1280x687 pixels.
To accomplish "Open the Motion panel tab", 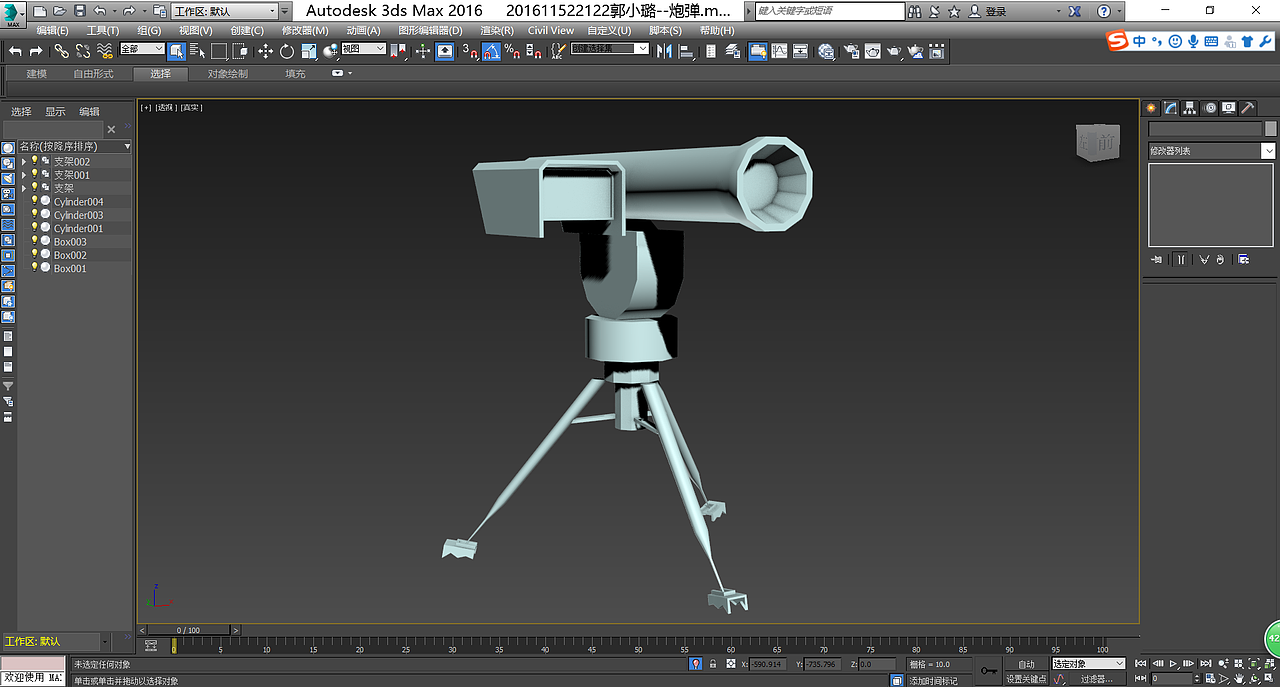I will click(1209, 108).
